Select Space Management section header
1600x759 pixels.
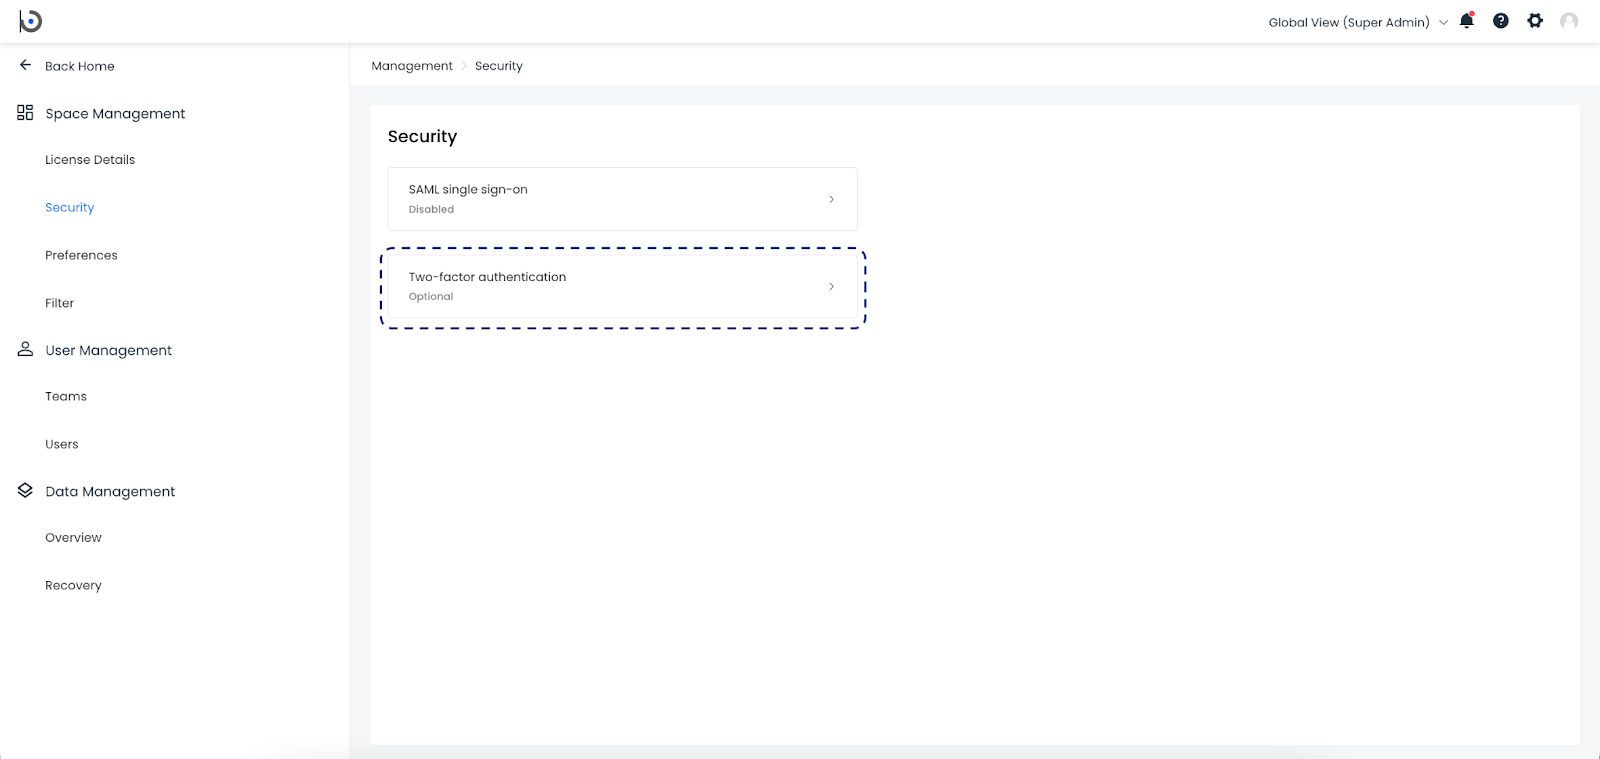click(x=115, y=113)
